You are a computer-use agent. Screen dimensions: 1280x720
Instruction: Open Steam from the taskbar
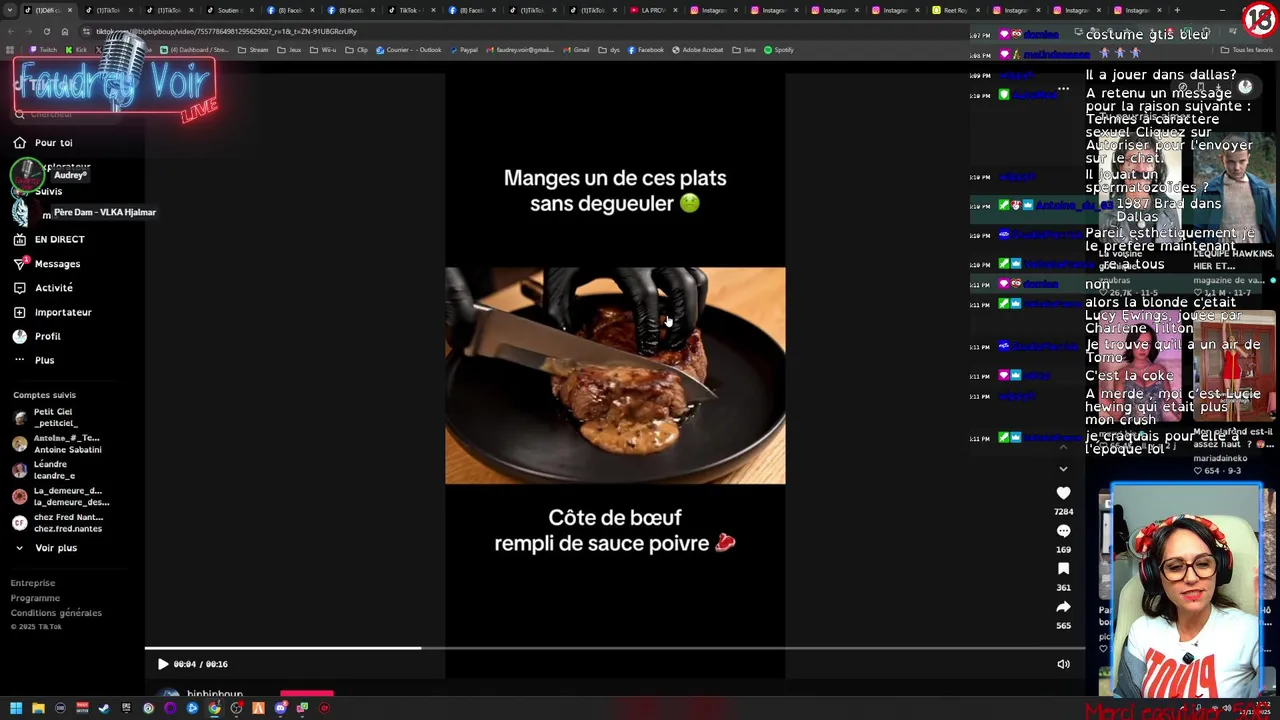[x=104, y=708]
